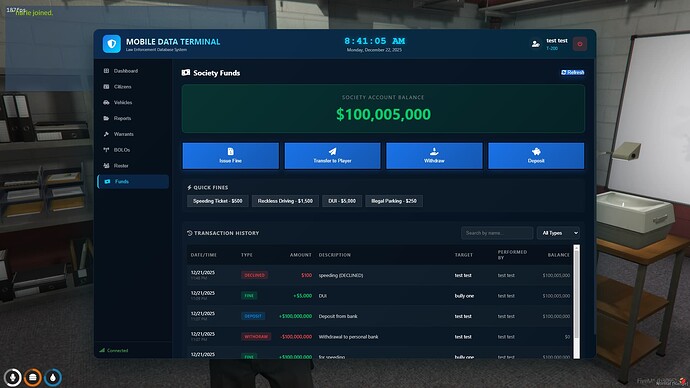This screenshot has width=690, height=388.
Task: Click the Deposit button
Action: [x=536, y=156]
